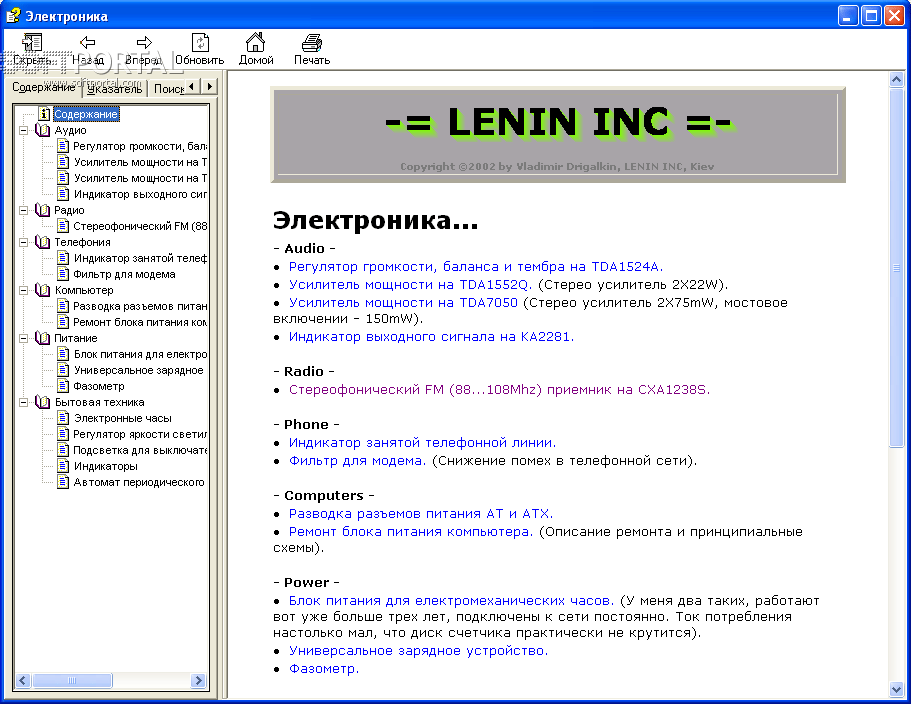Open link Индикатор выходного сигнала на KA2281

pos(431,336)
